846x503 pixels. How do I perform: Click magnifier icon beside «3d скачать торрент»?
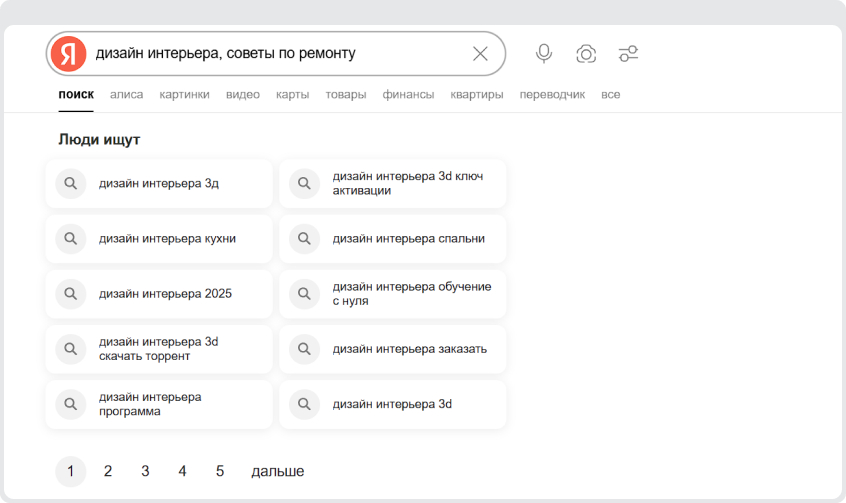tap(71, 349)
